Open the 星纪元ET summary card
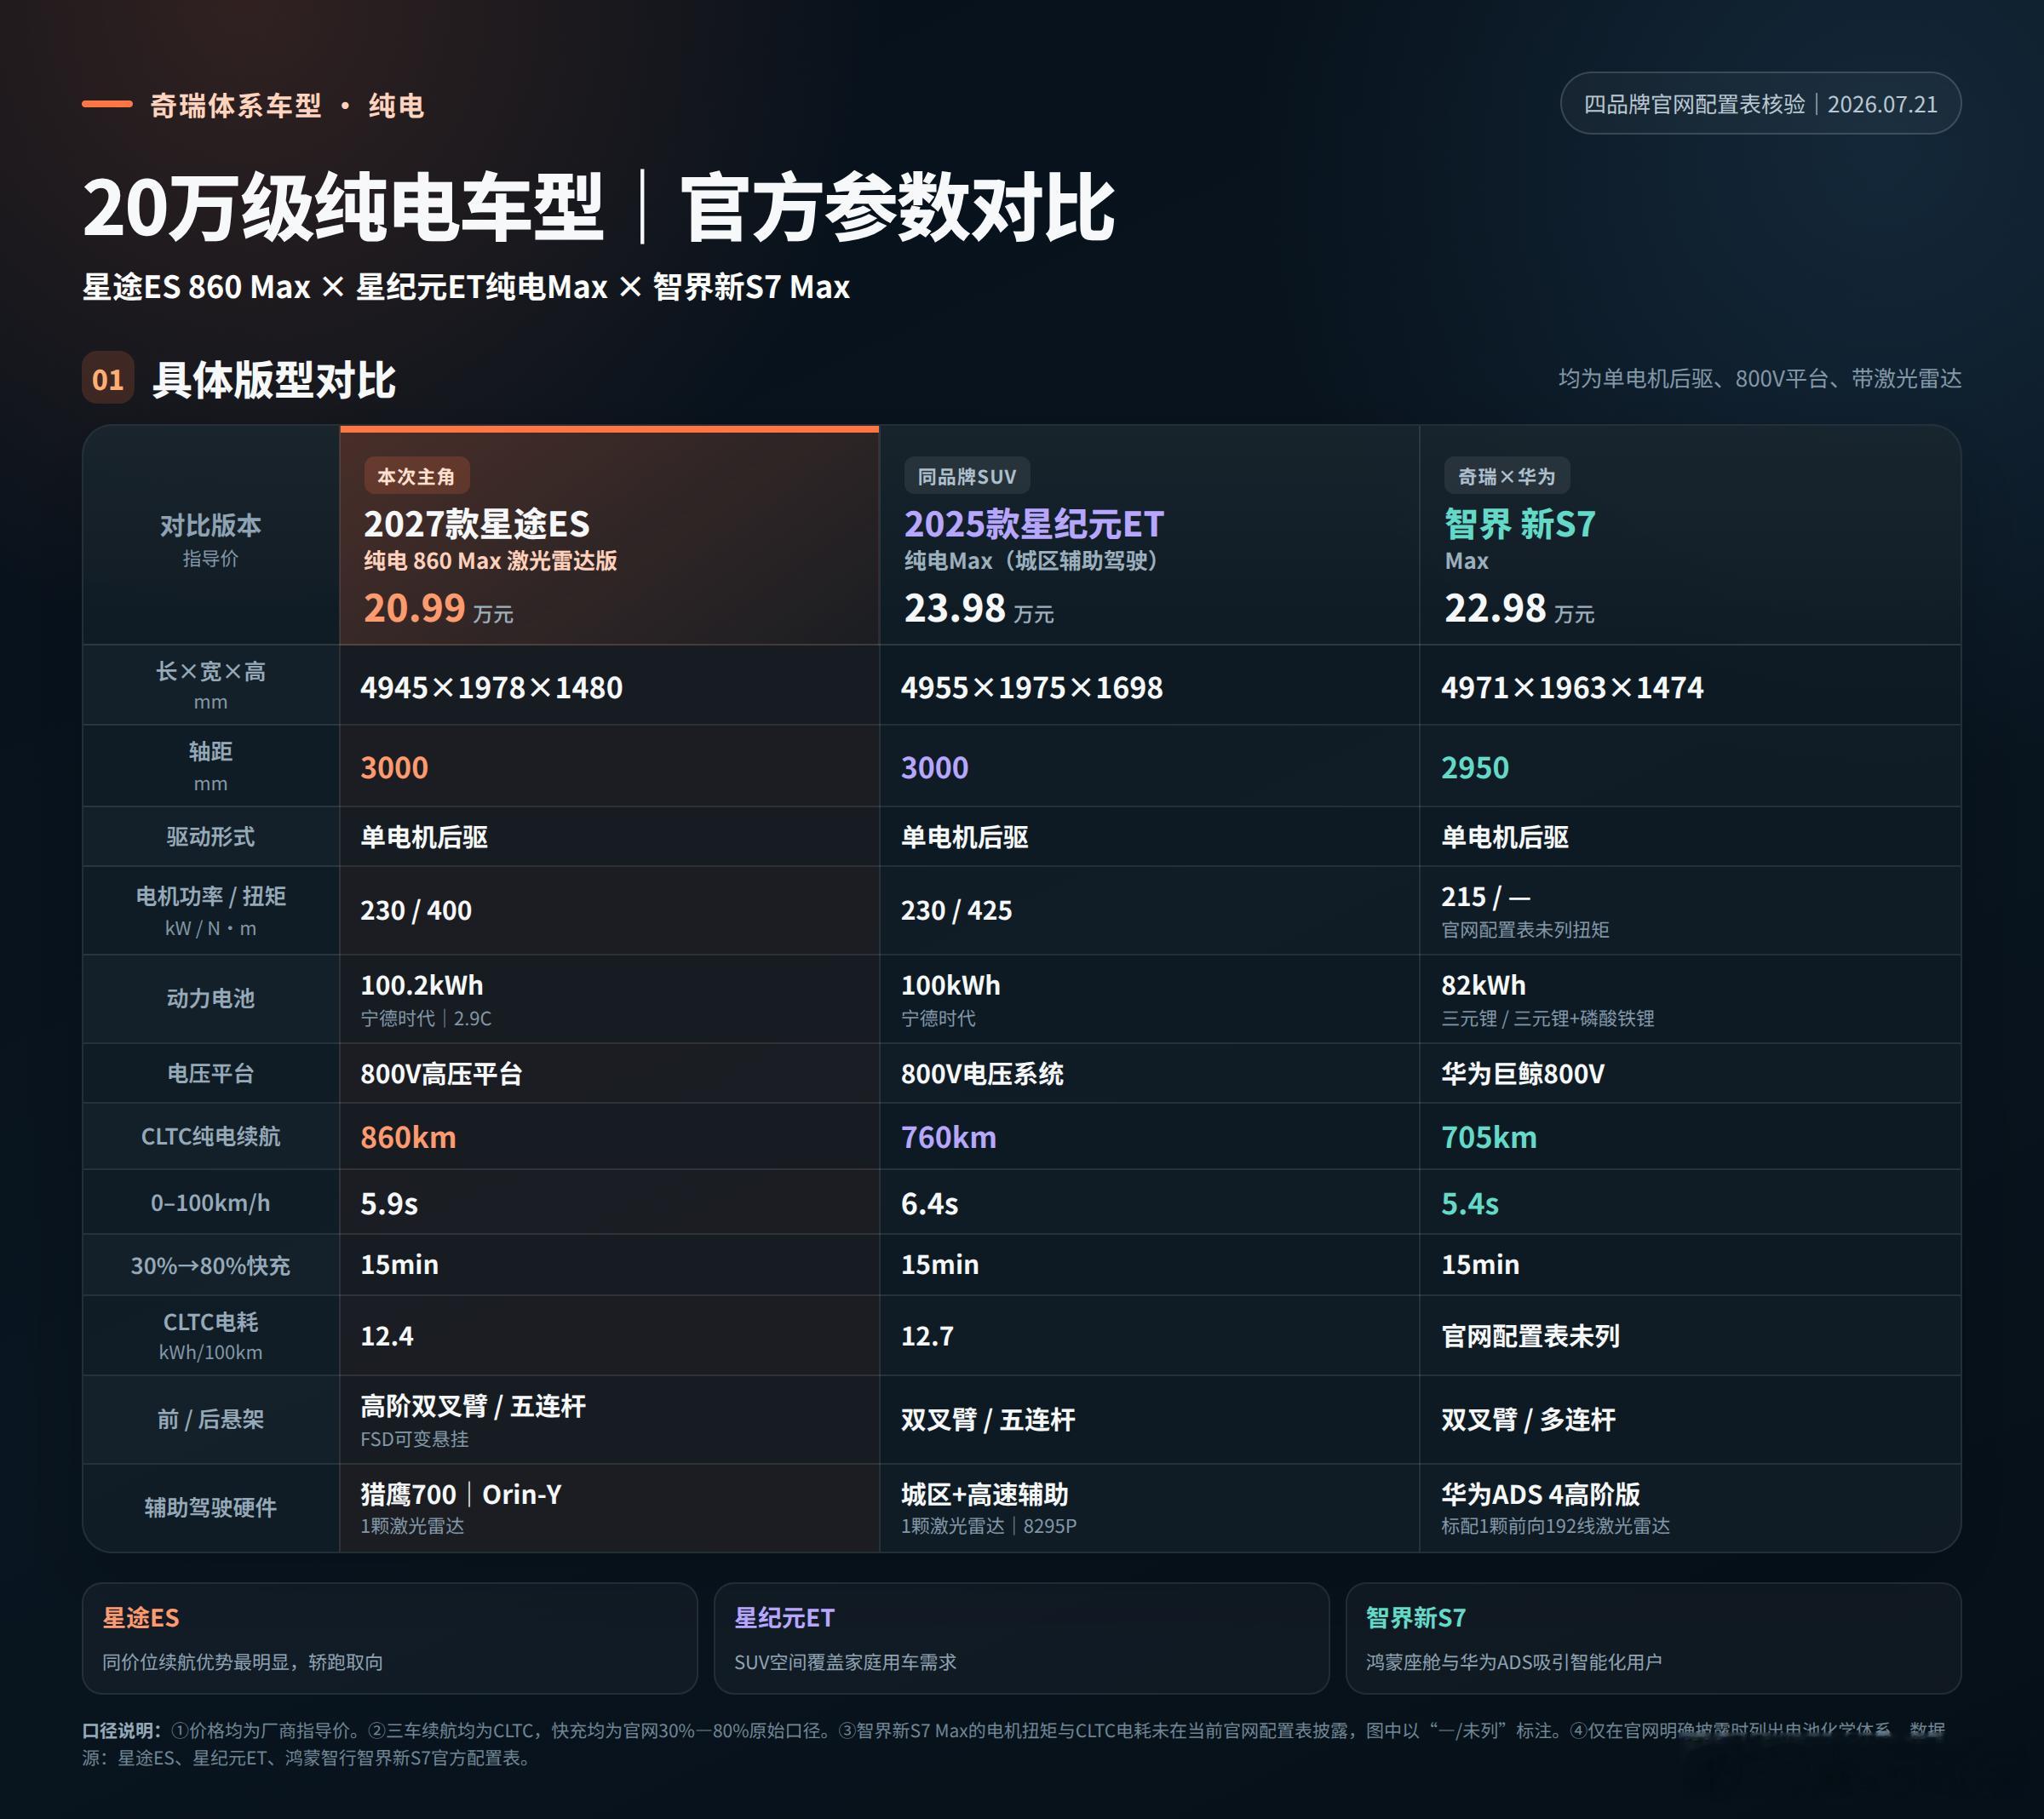The image size is (2044, 1819). (1022, 1638)
